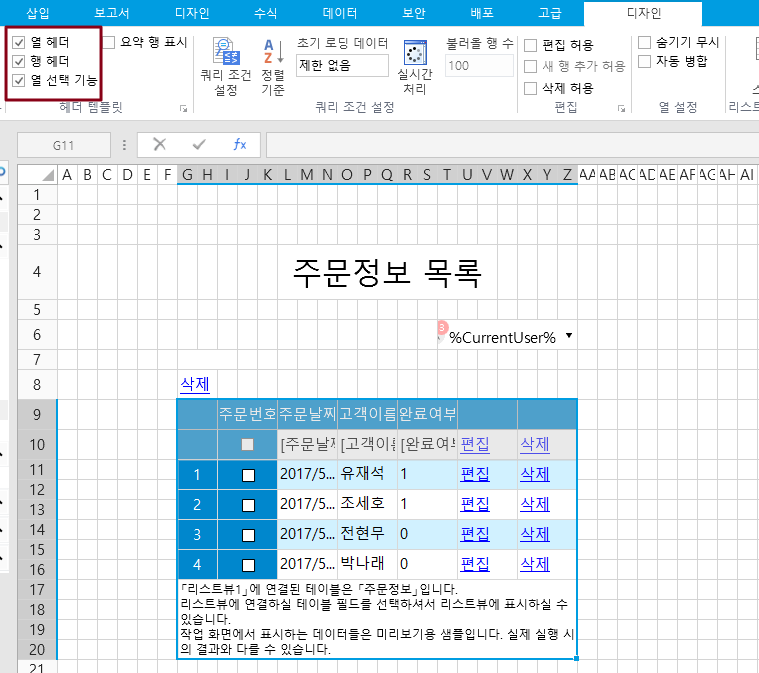
Task: Uncheck the 열 헤더 checkbox
Action: tap(19, 43)
